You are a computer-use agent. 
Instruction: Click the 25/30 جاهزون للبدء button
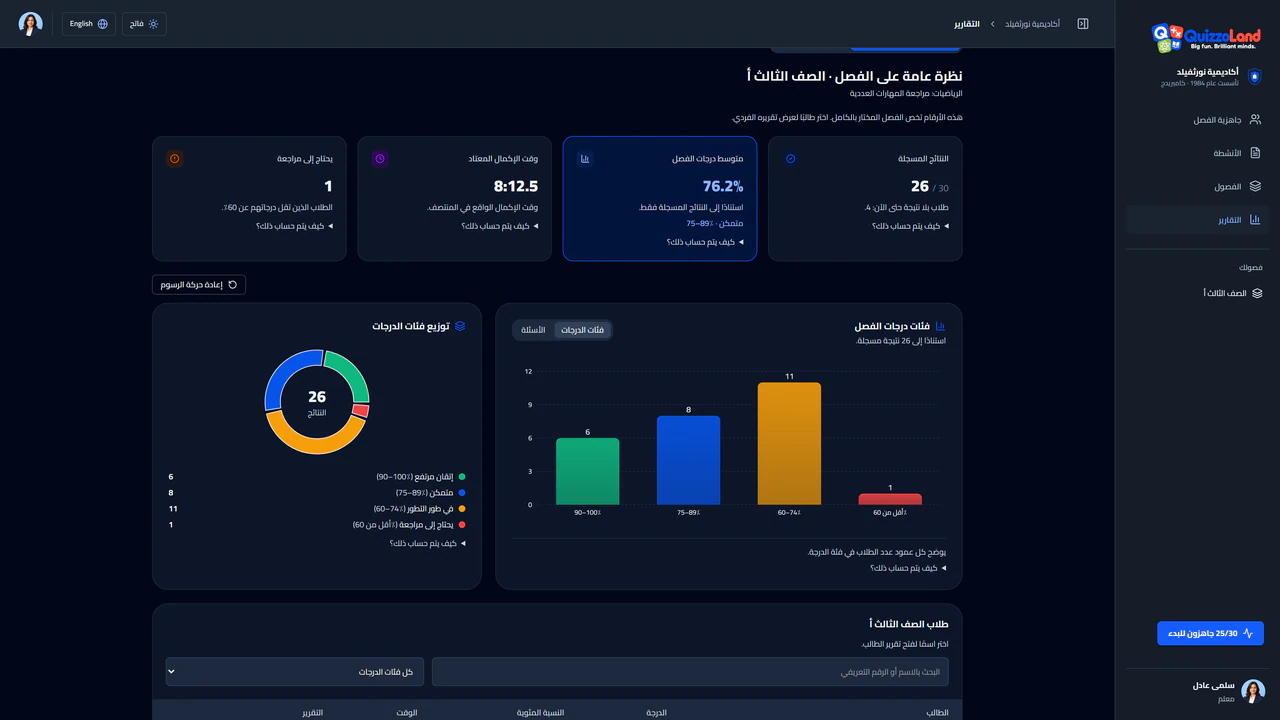[x=1210, y=633]
